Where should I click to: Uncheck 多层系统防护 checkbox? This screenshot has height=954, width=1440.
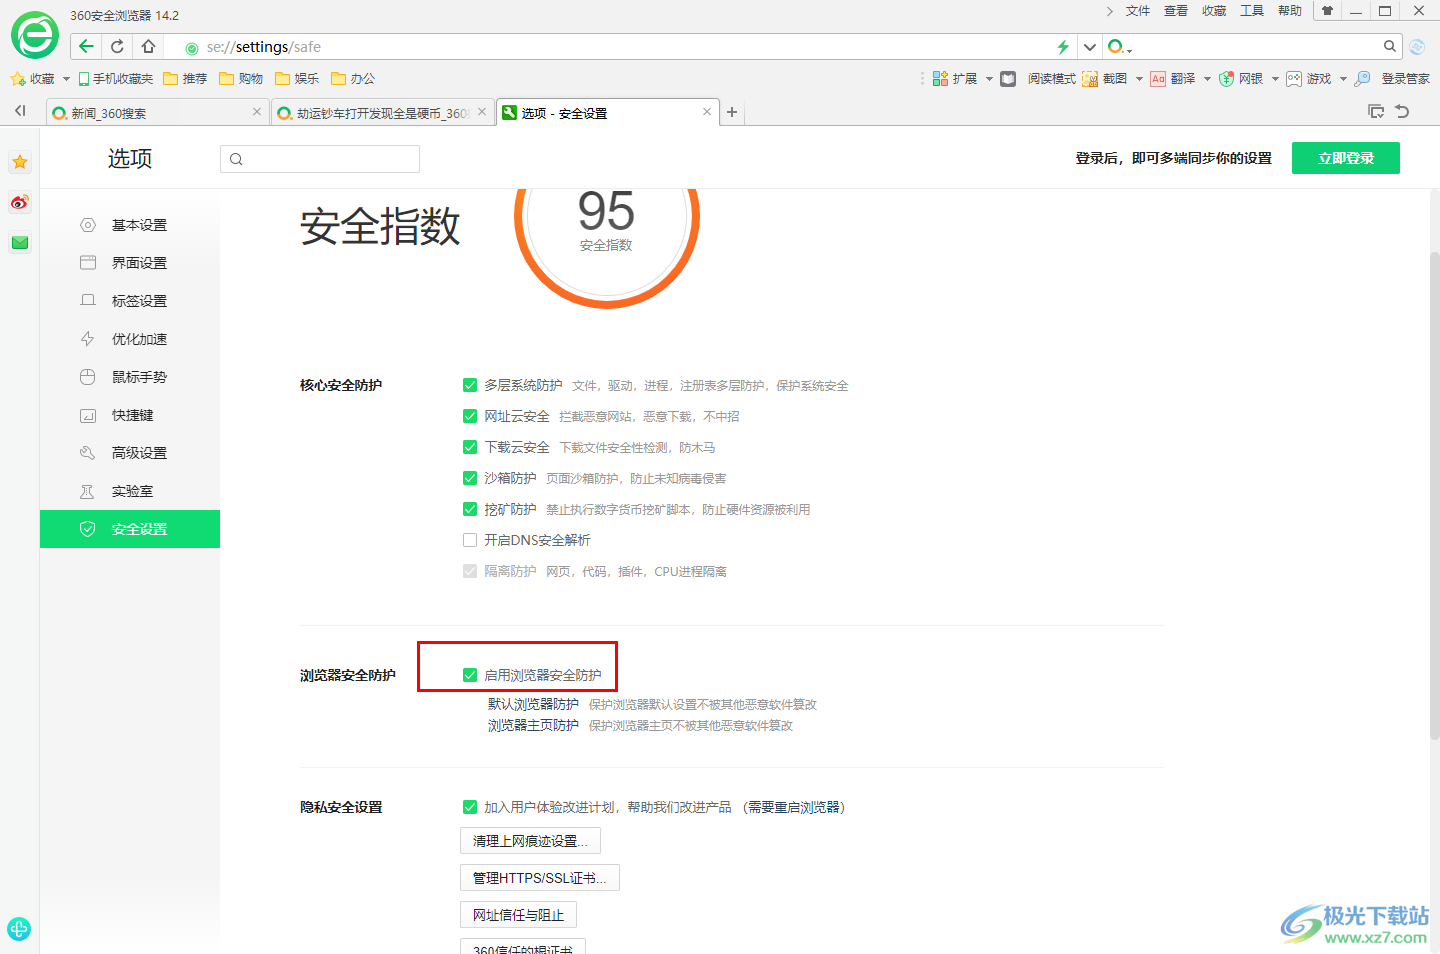pyautogui.click(x=470, y=385)
